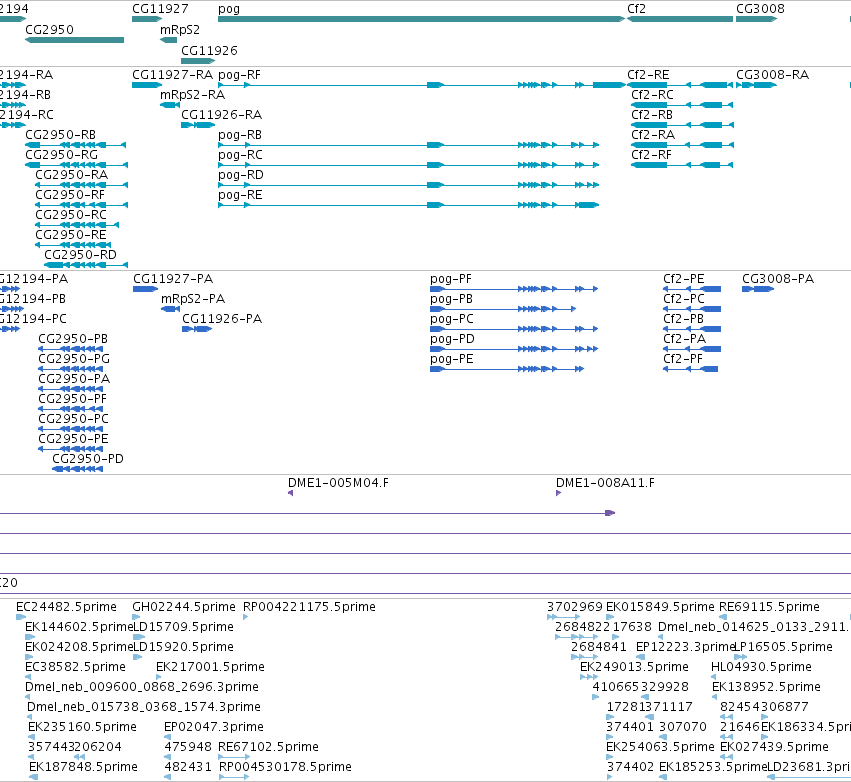
Task: Click BAC end label DME1-008A11.F
Action: (x=605, y=483)
